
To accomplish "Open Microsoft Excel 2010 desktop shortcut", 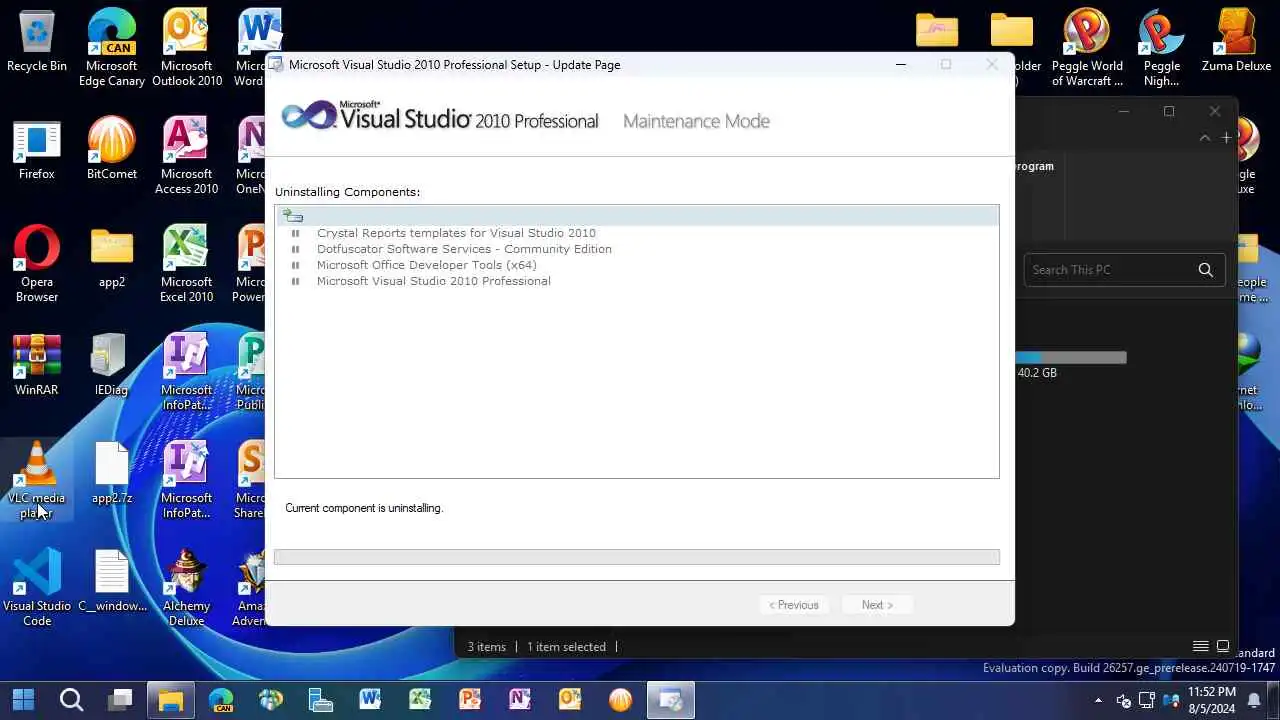I will 187,264.
